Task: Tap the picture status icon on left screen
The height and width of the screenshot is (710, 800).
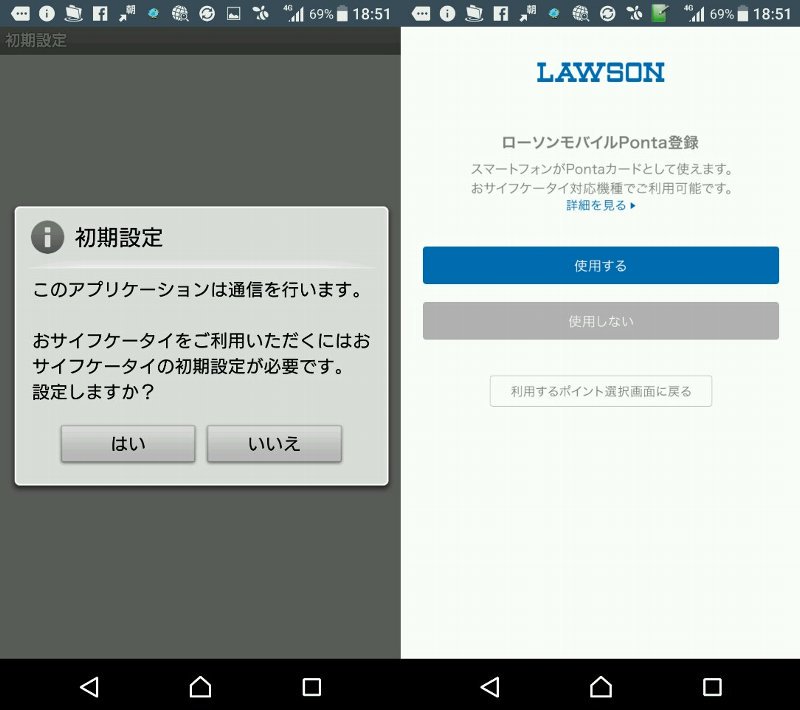Action: (x=234, y=14)
